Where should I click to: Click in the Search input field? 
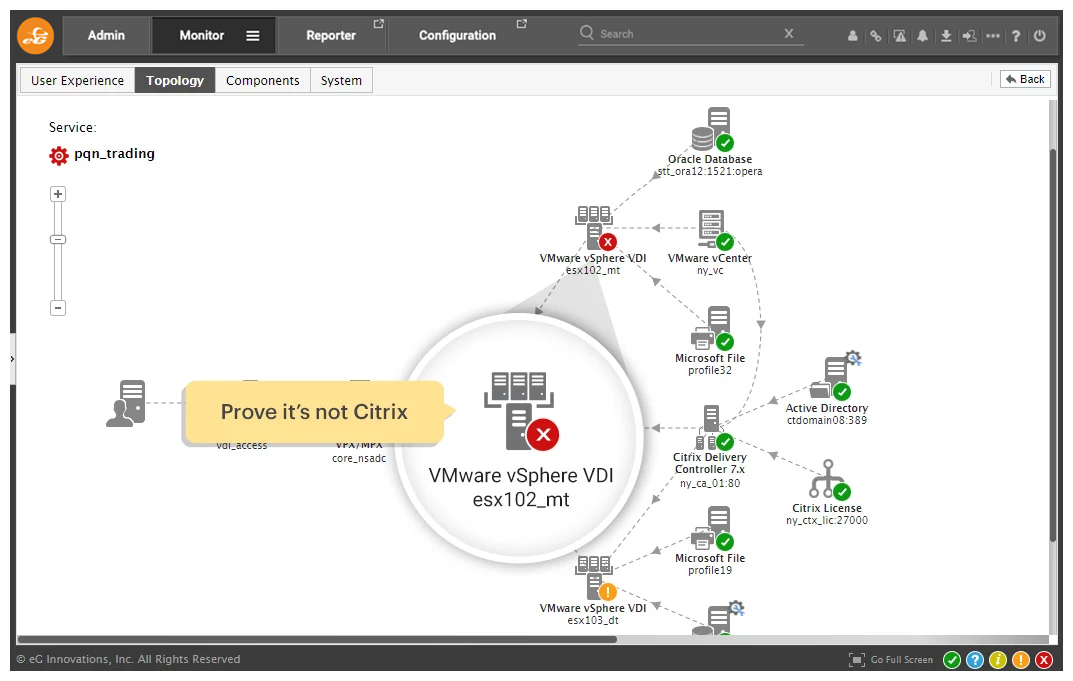[x=688, y=34]
